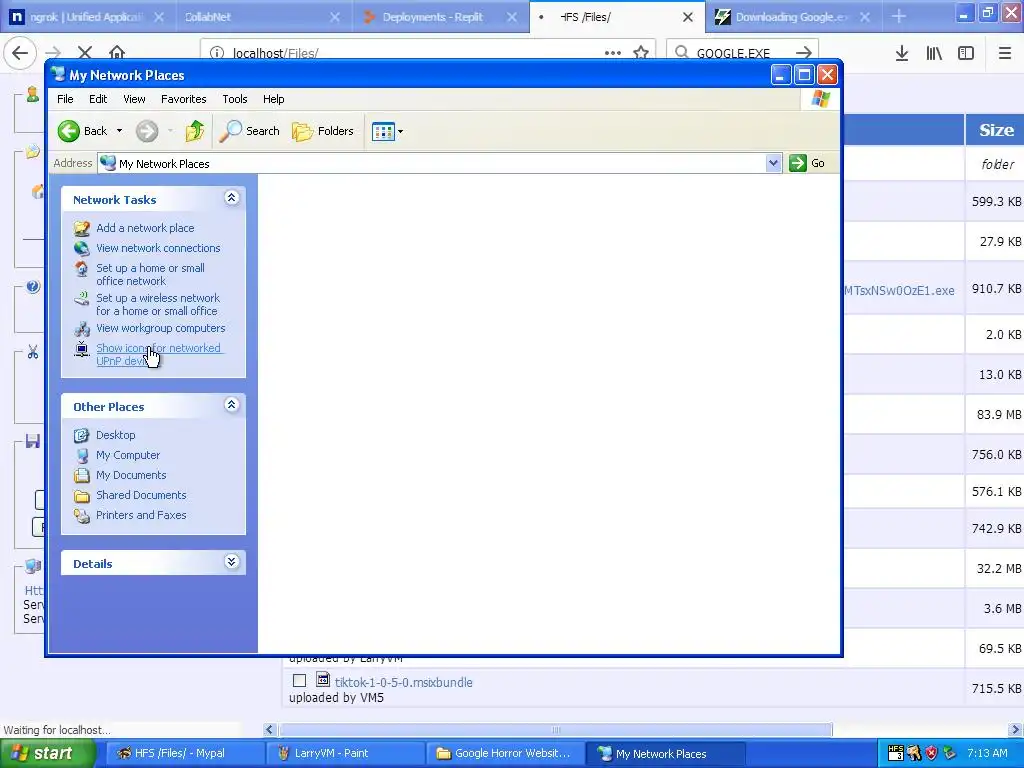Image resolution: width=1024 pixels, height=768 pixels.
Task: Click the View workgroup computers icon
Action: [82, 328]
